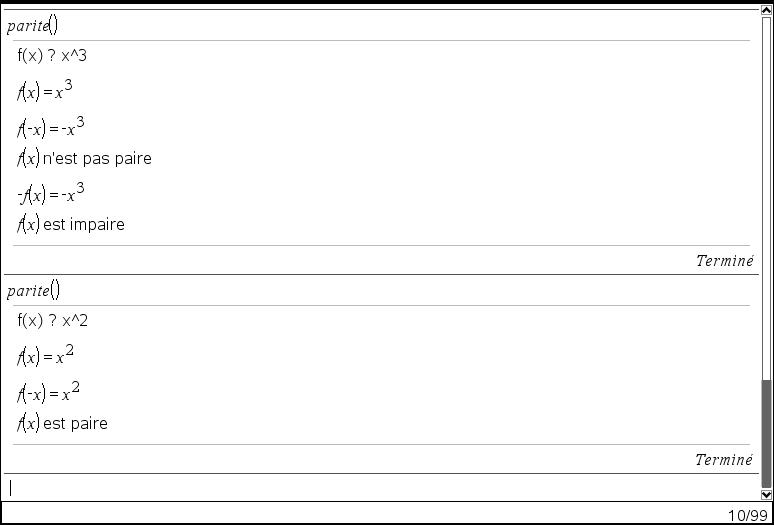Click the second 'Terminé' result label

coord(724,460)
